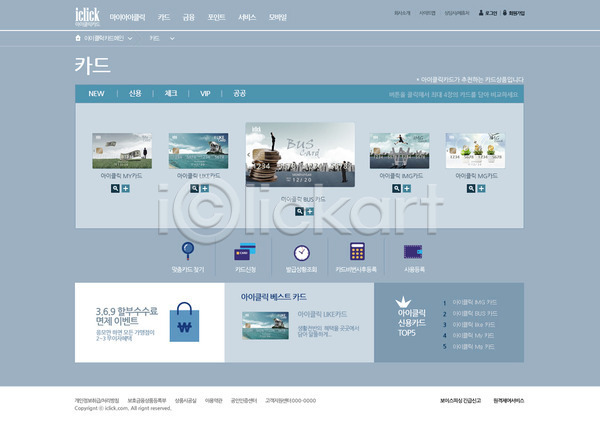Expand the 아이클릭카드메인 breadcrumb dropdown
This screenshot has width=600, height=422.
coord(131,38)
